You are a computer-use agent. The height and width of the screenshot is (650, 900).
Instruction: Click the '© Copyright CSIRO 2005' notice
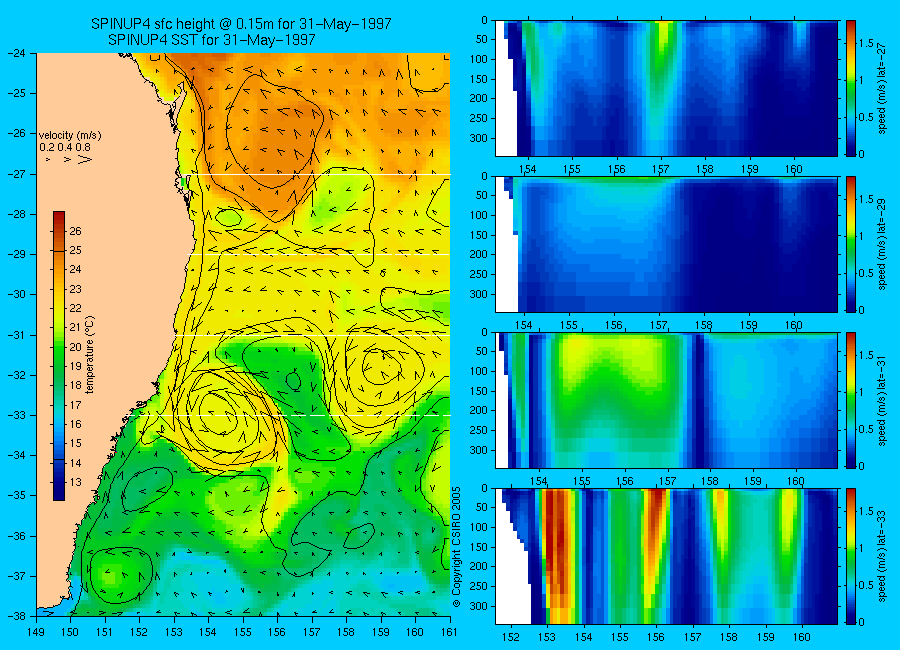point(457,547)
